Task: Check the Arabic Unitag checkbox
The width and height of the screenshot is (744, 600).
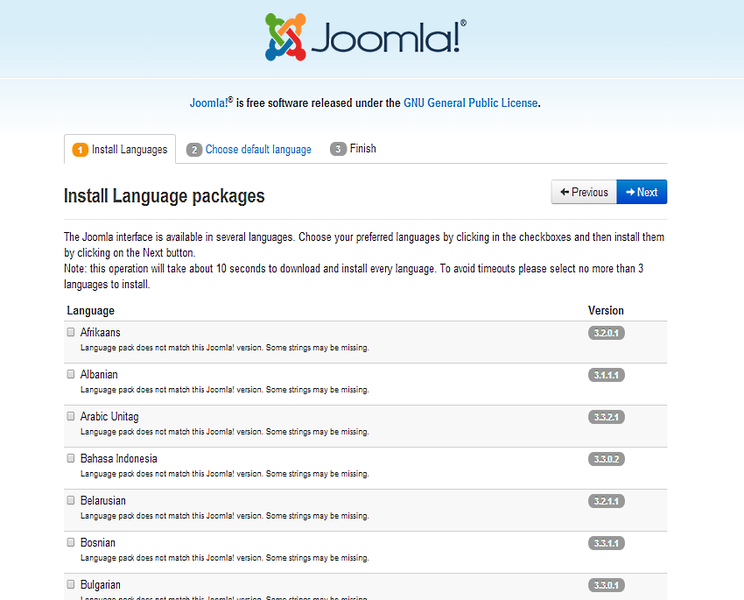Action: [x=71, y=416]
